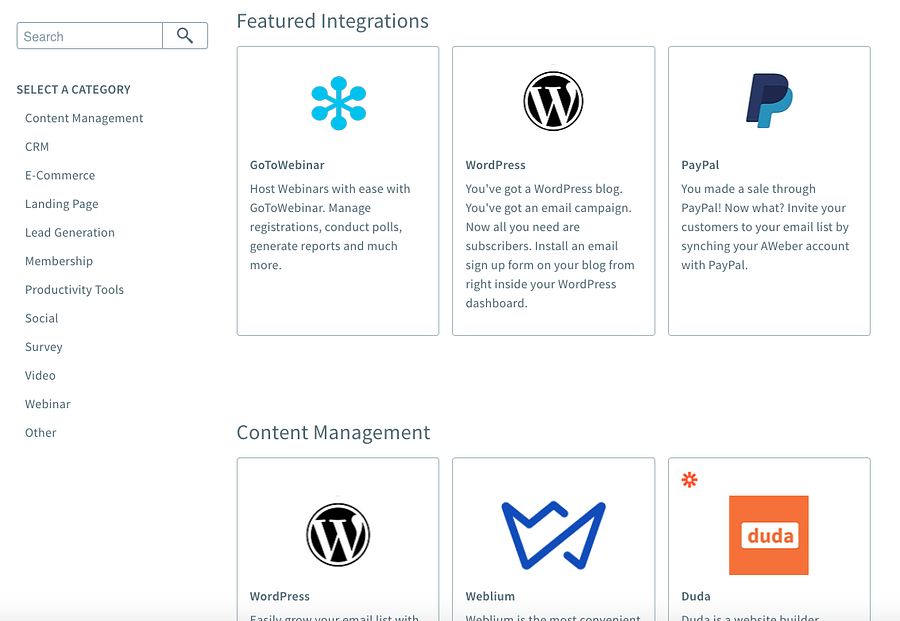Select the Other category at list bottom
Image resolution: width=900 pixels, height=621 pixels.
40,432
